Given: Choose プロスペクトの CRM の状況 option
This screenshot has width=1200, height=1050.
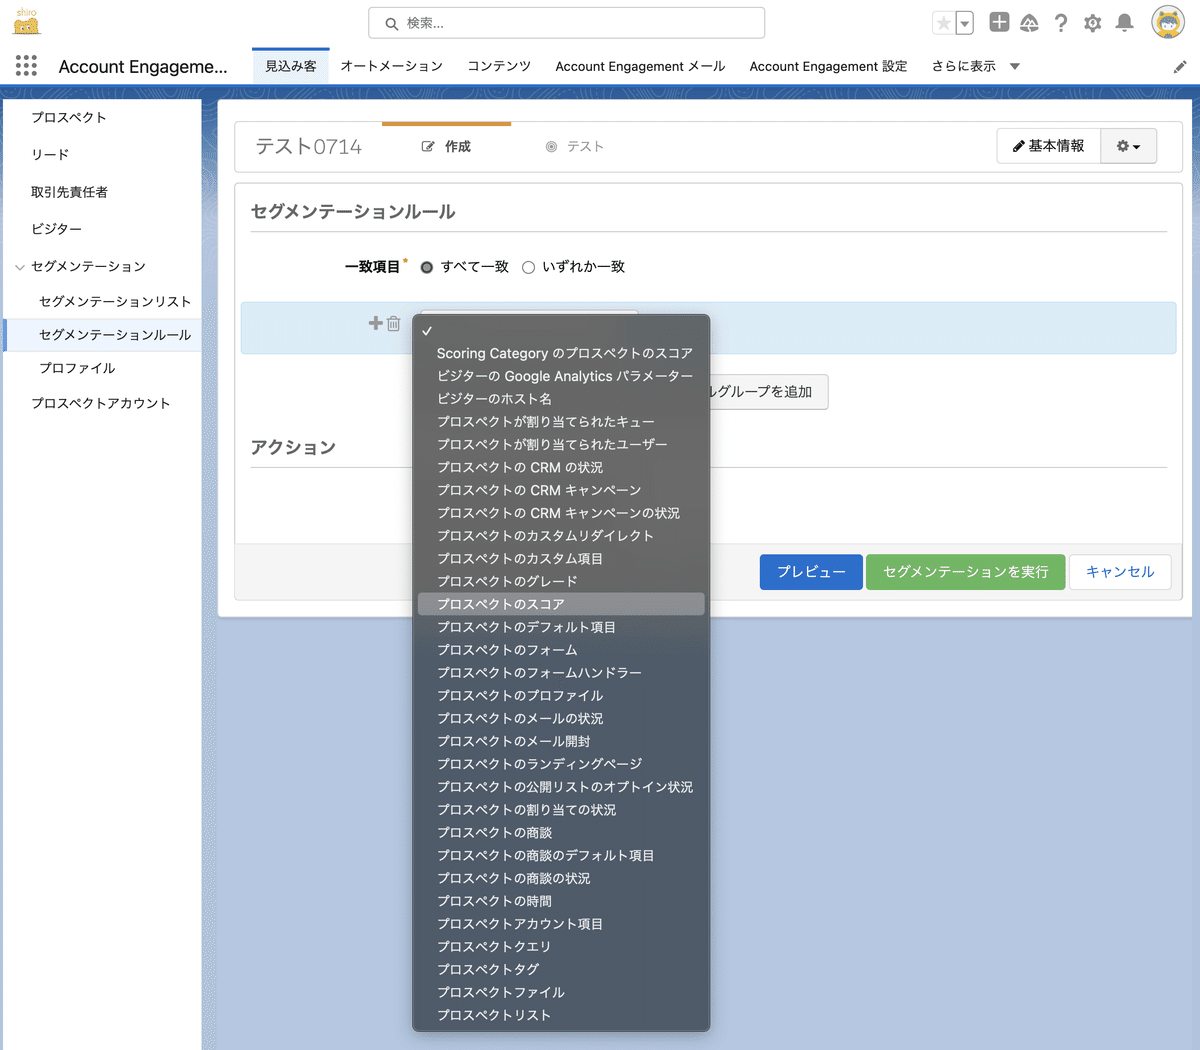Looking at the screenshot, I should pyautogui.click(x=561, y=468).
